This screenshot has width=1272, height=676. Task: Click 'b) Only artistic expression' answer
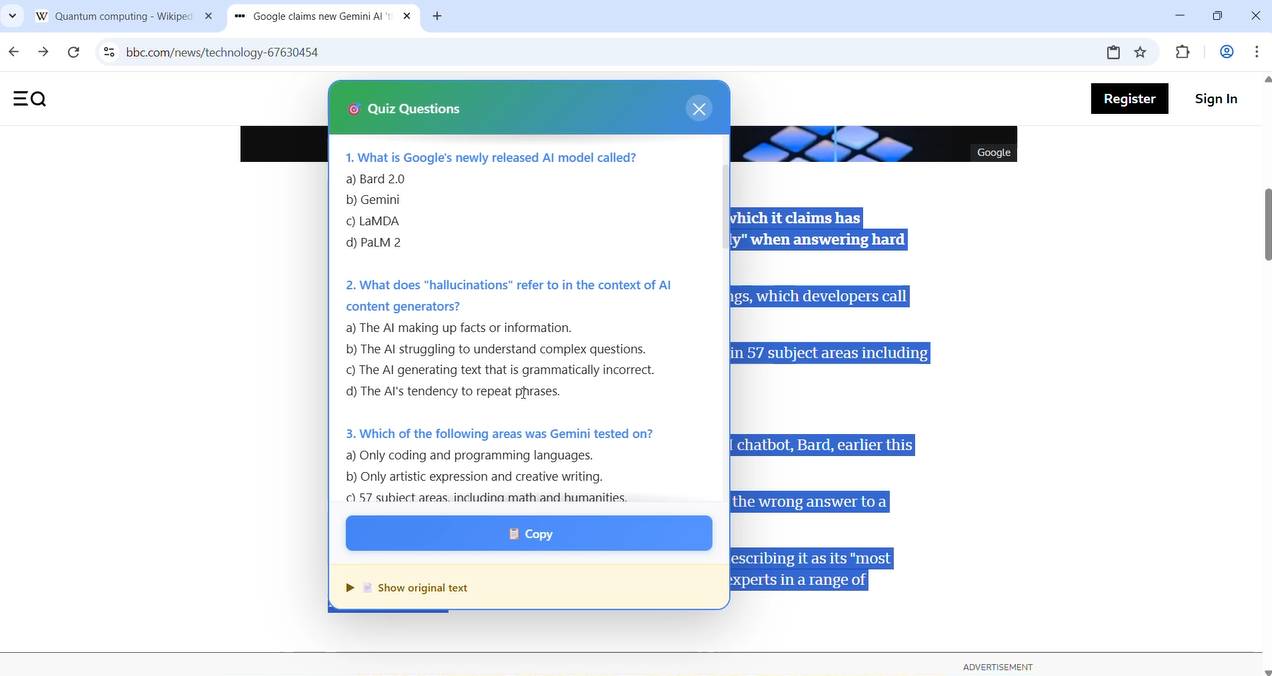[x=474, y=477]
